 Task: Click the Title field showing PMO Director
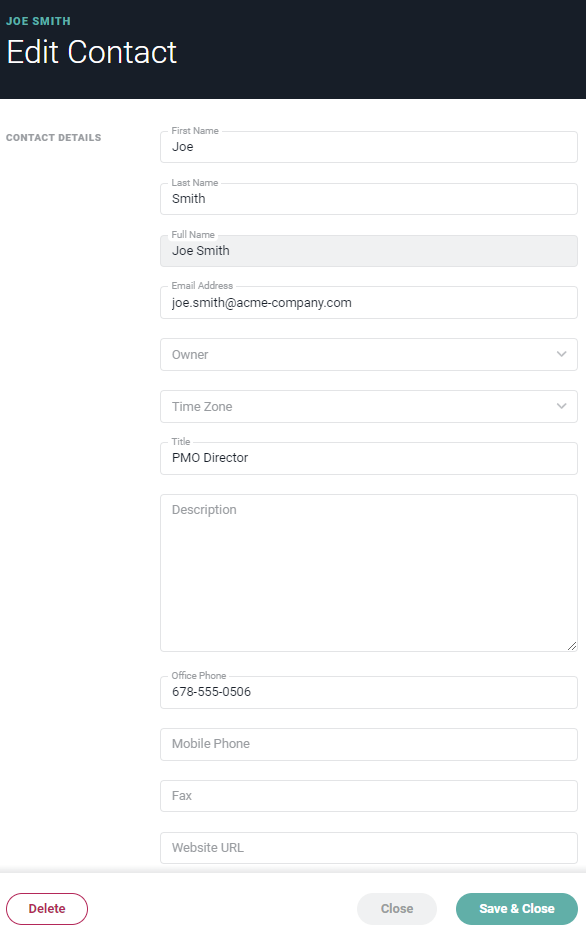tap(369, 458)
